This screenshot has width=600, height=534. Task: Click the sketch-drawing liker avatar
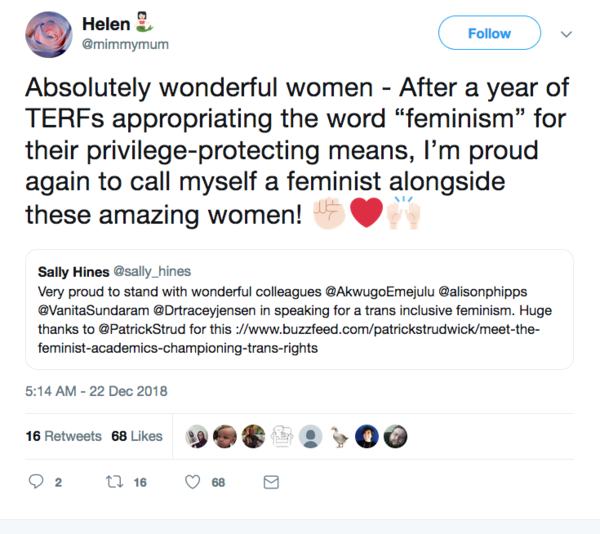click(x=284, y=437)
